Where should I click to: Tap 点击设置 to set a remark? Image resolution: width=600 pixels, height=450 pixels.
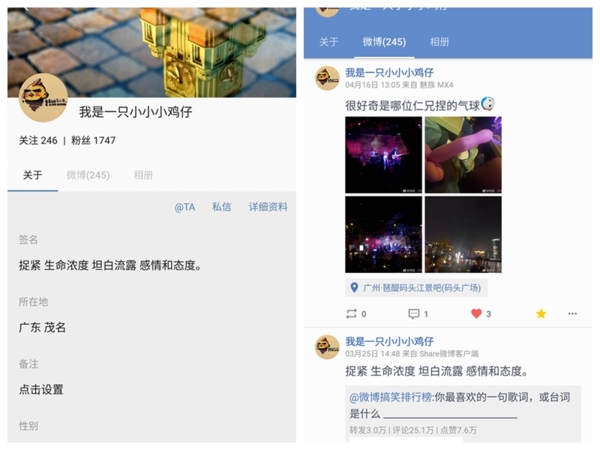pyautogui.click(x=41, y=390)
